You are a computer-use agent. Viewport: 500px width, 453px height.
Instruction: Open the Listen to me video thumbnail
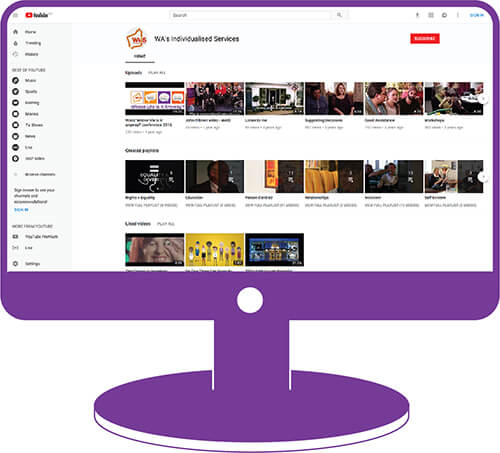tap(275, 99)
